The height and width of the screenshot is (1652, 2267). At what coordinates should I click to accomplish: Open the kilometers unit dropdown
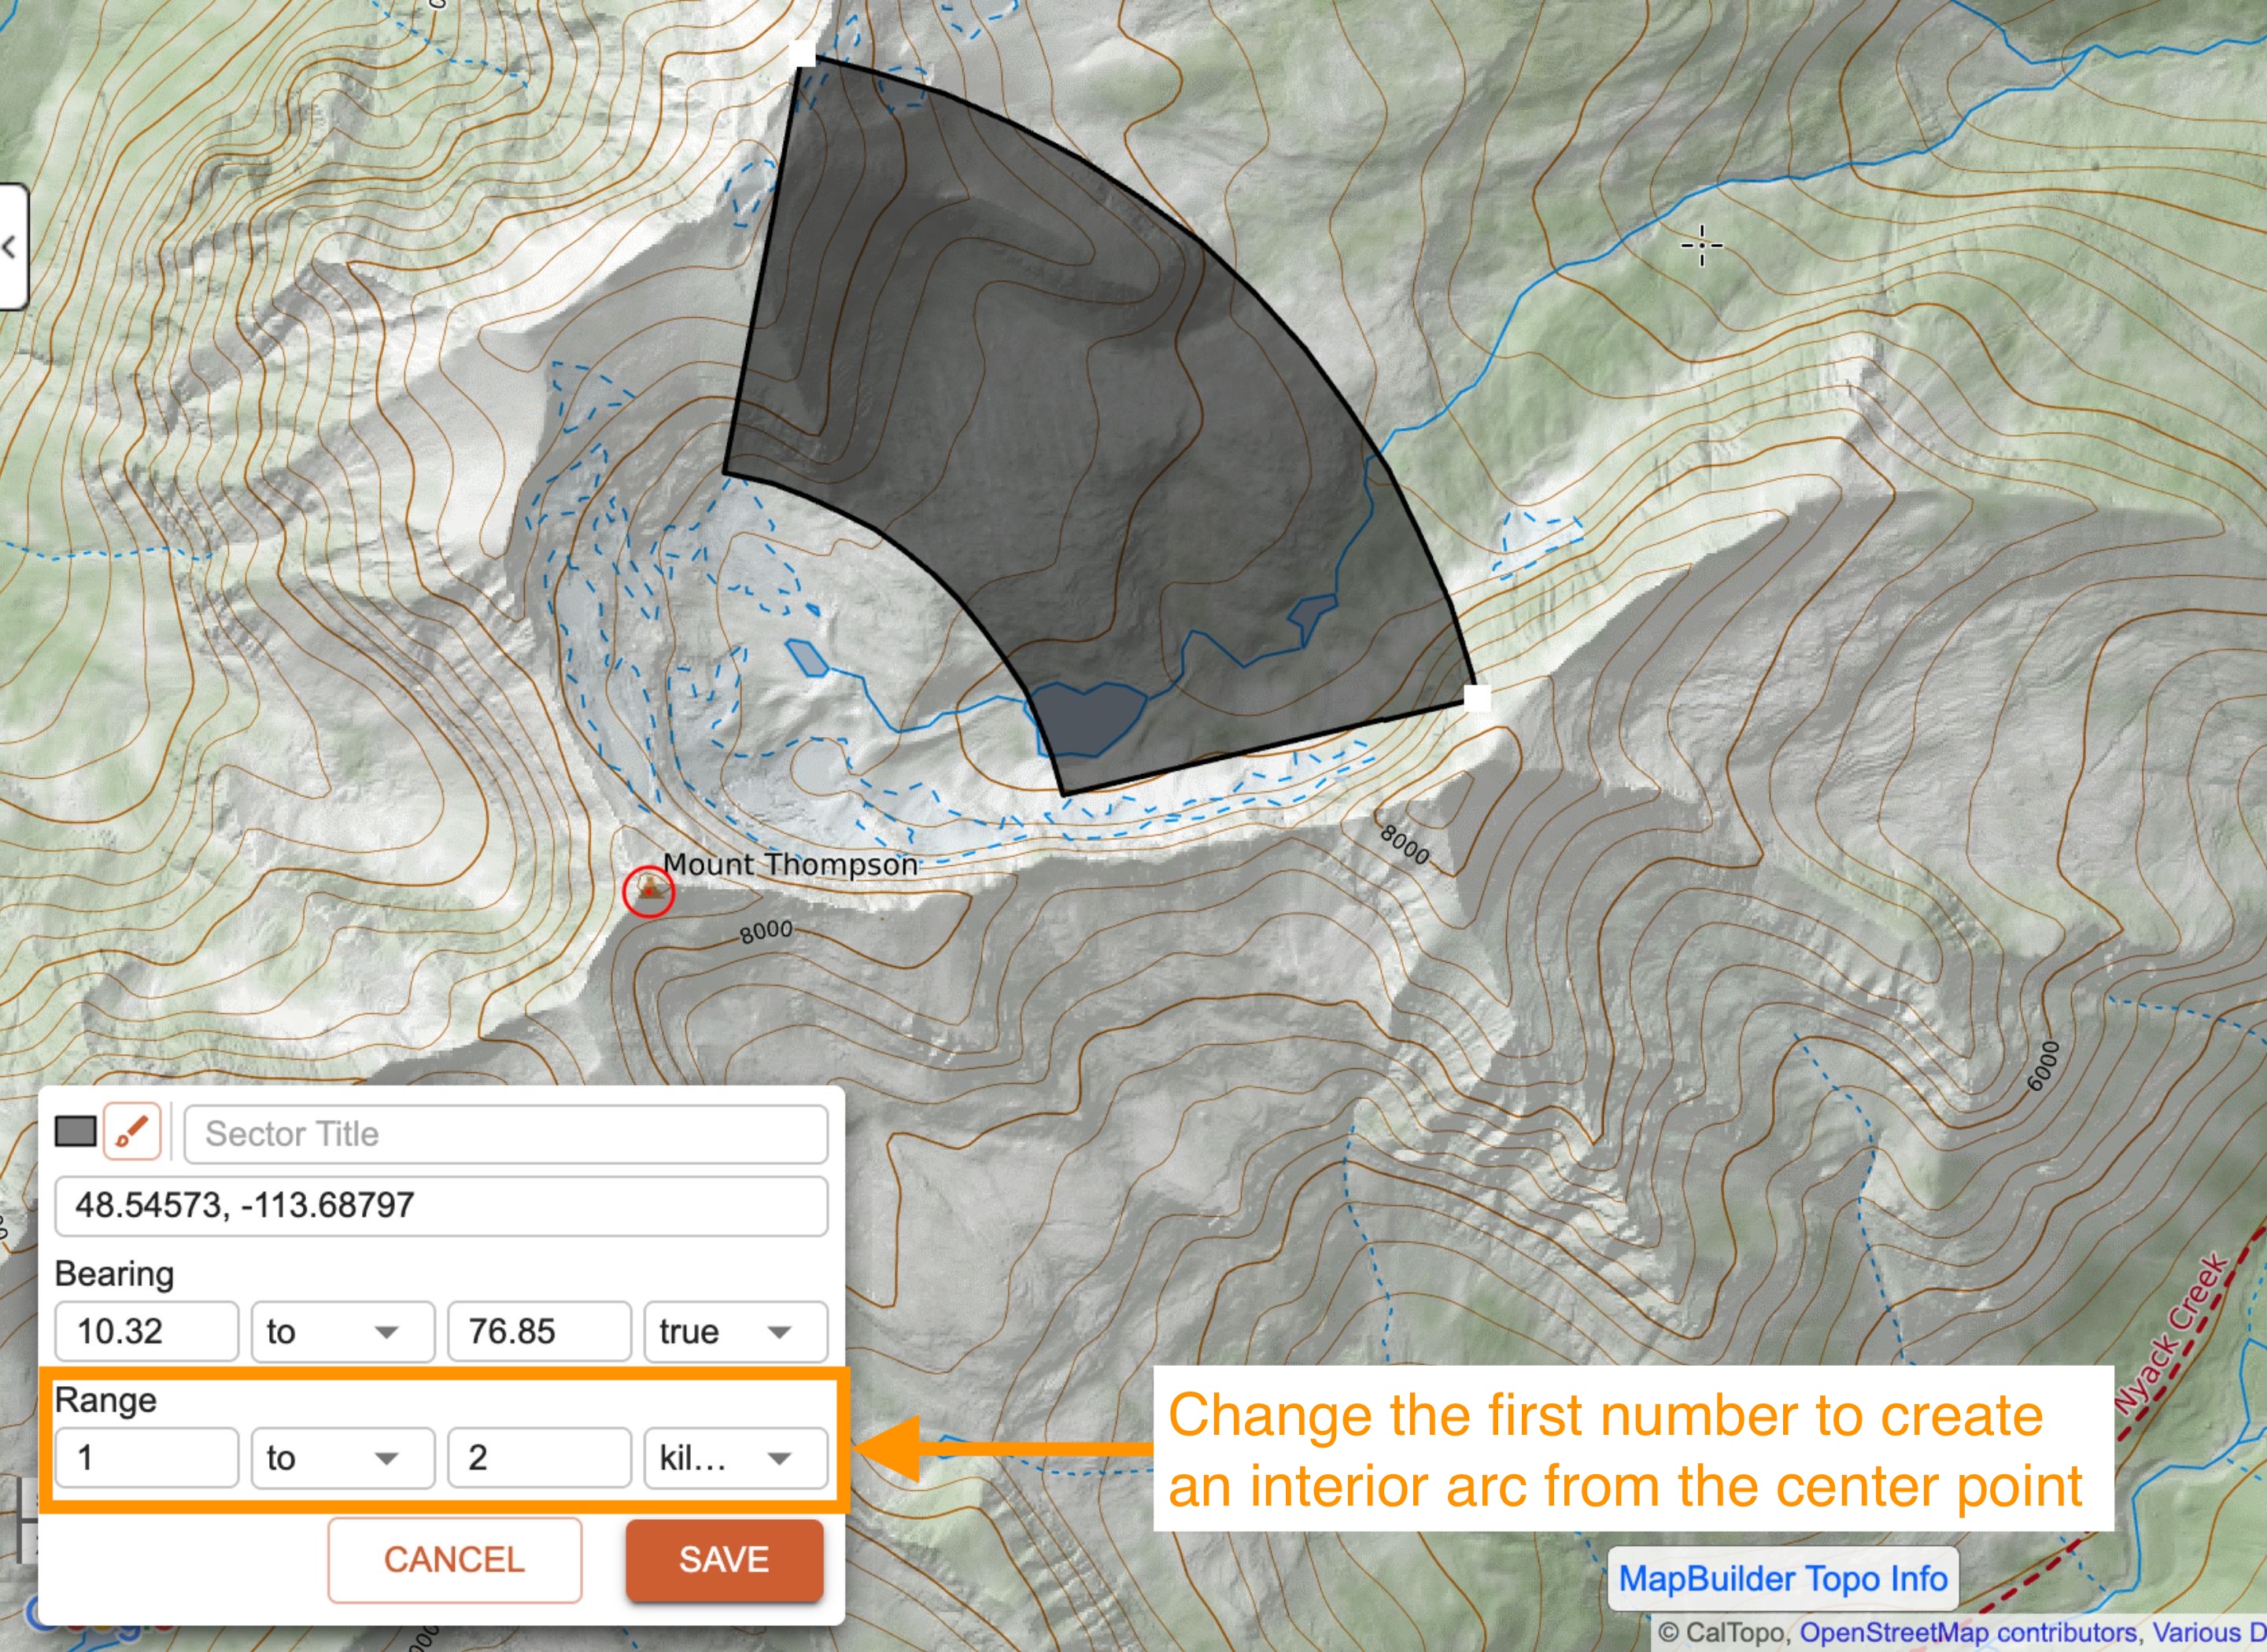tap(735, 1458)
